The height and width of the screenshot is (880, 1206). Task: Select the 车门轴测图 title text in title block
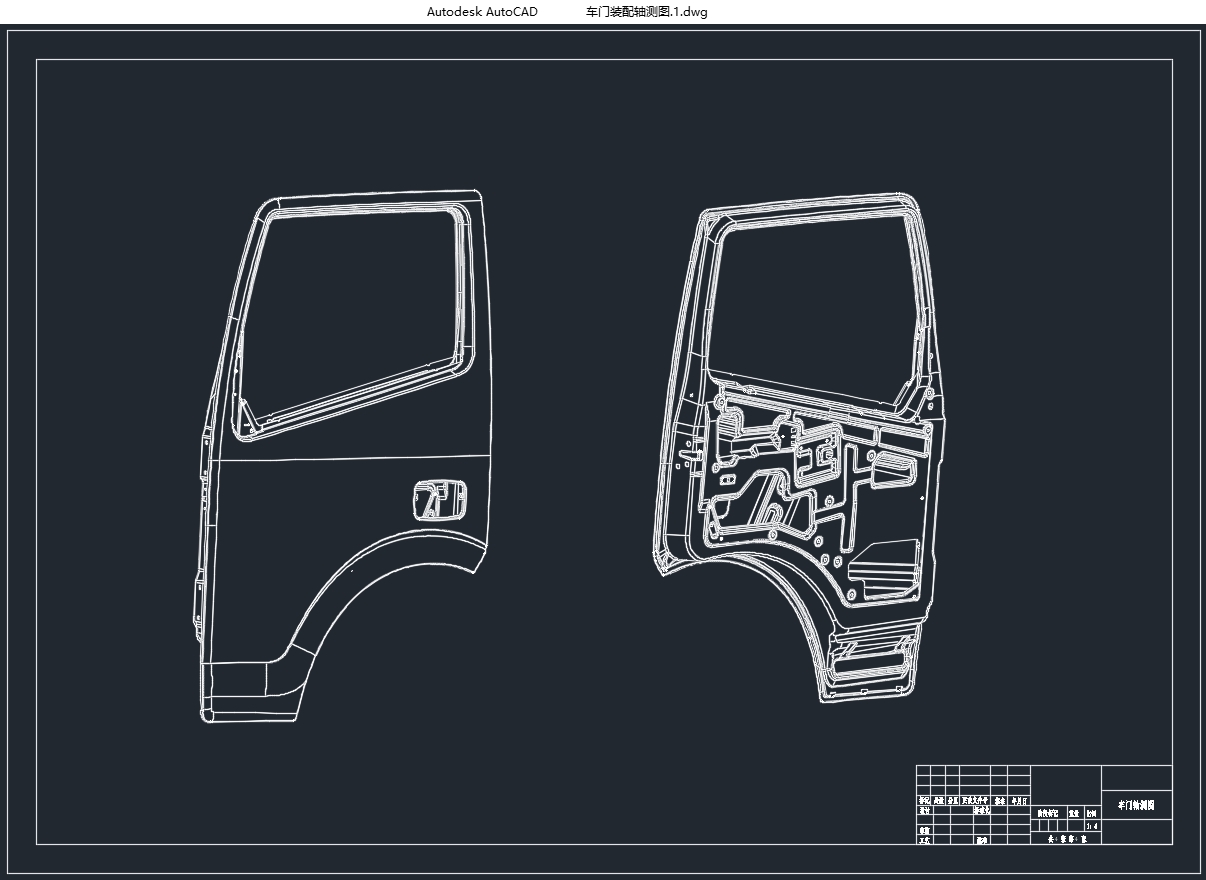(x=1136, y=805)
